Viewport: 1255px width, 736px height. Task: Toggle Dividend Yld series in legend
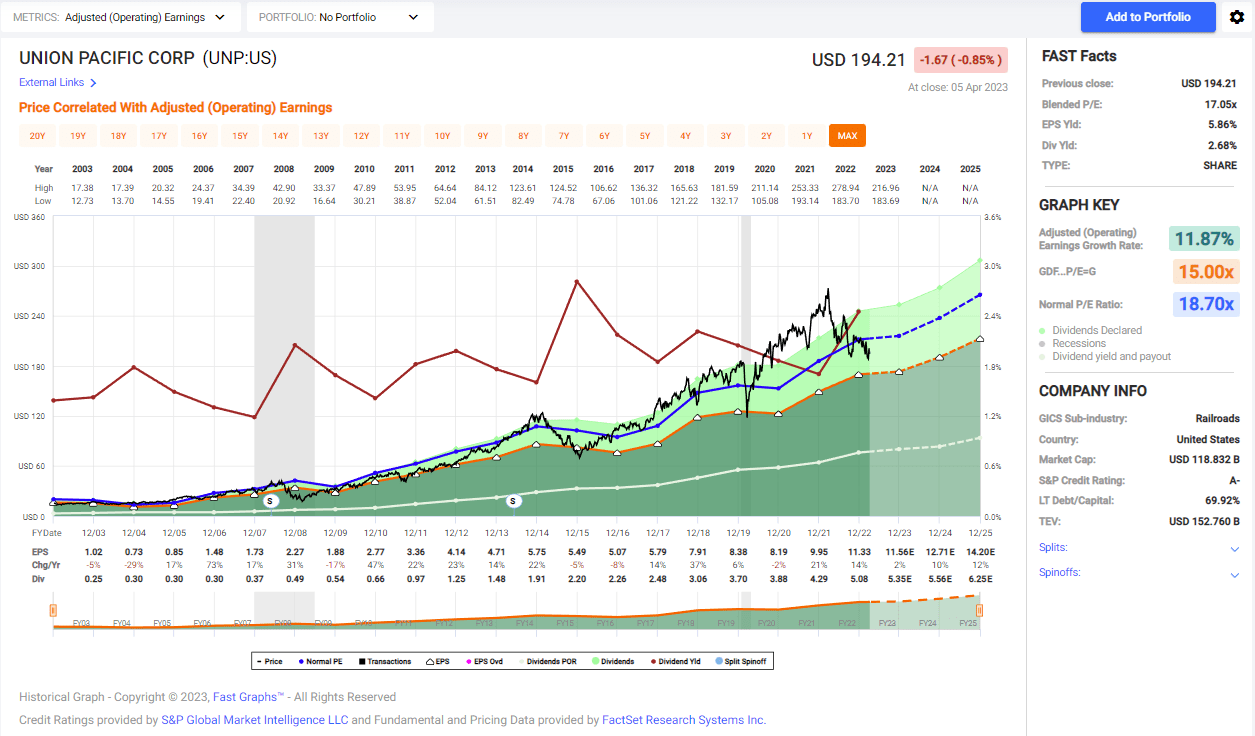pyautogui.click(x=675, y=661)
